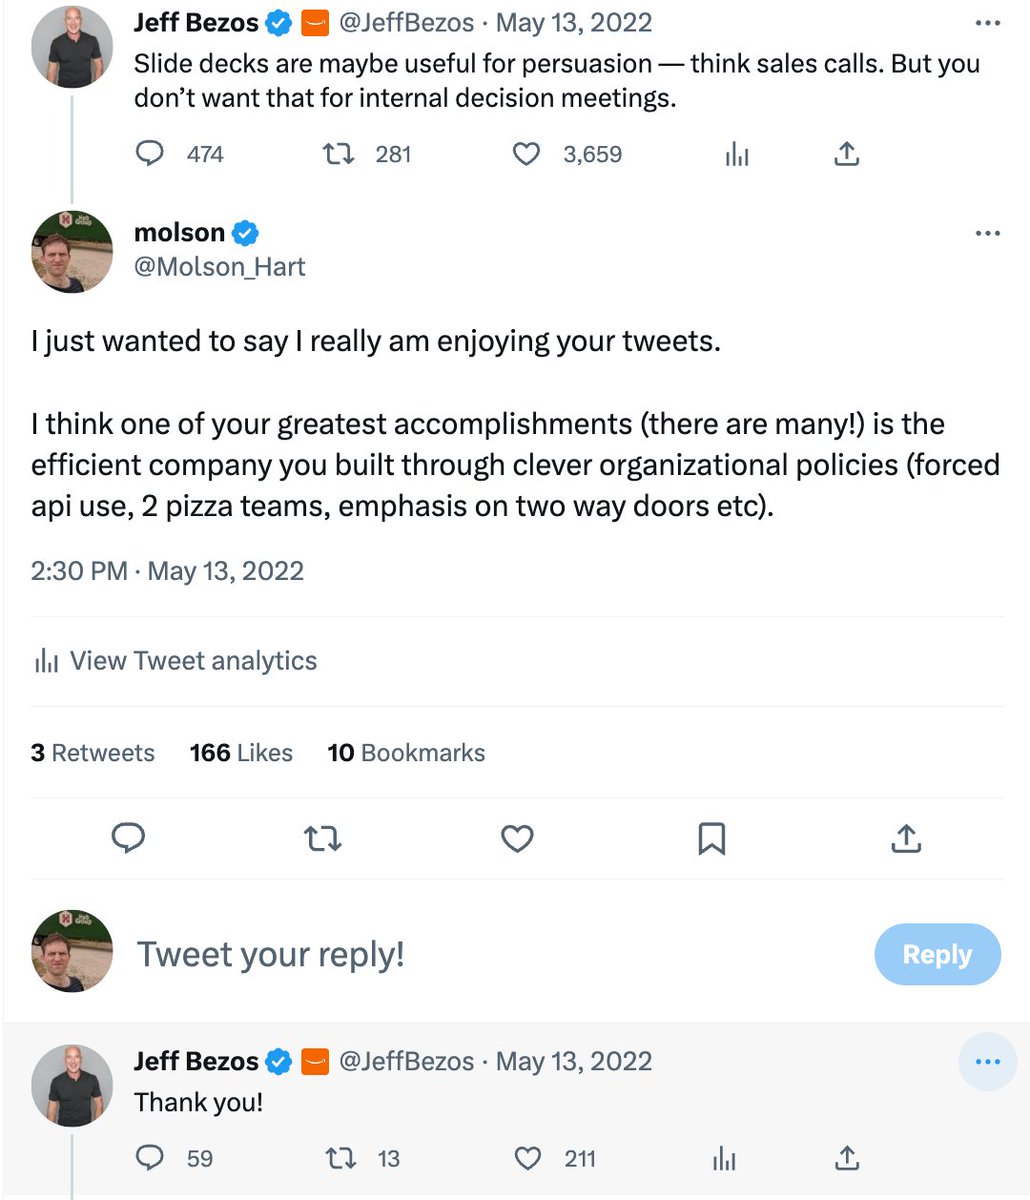Screen dimensions: 1030x1200
Task: Open the 166 Likes list
Action: [241, 753]
